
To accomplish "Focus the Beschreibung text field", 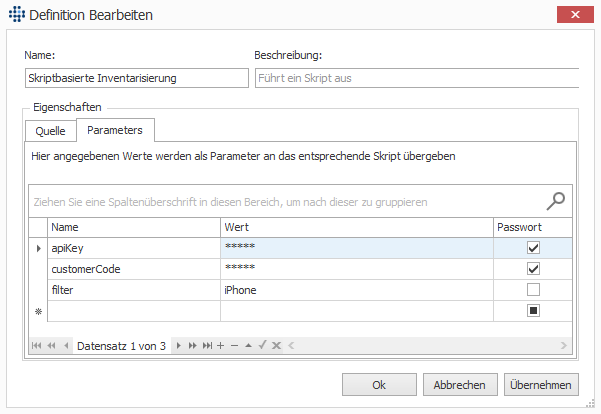I will pos(417,78).
